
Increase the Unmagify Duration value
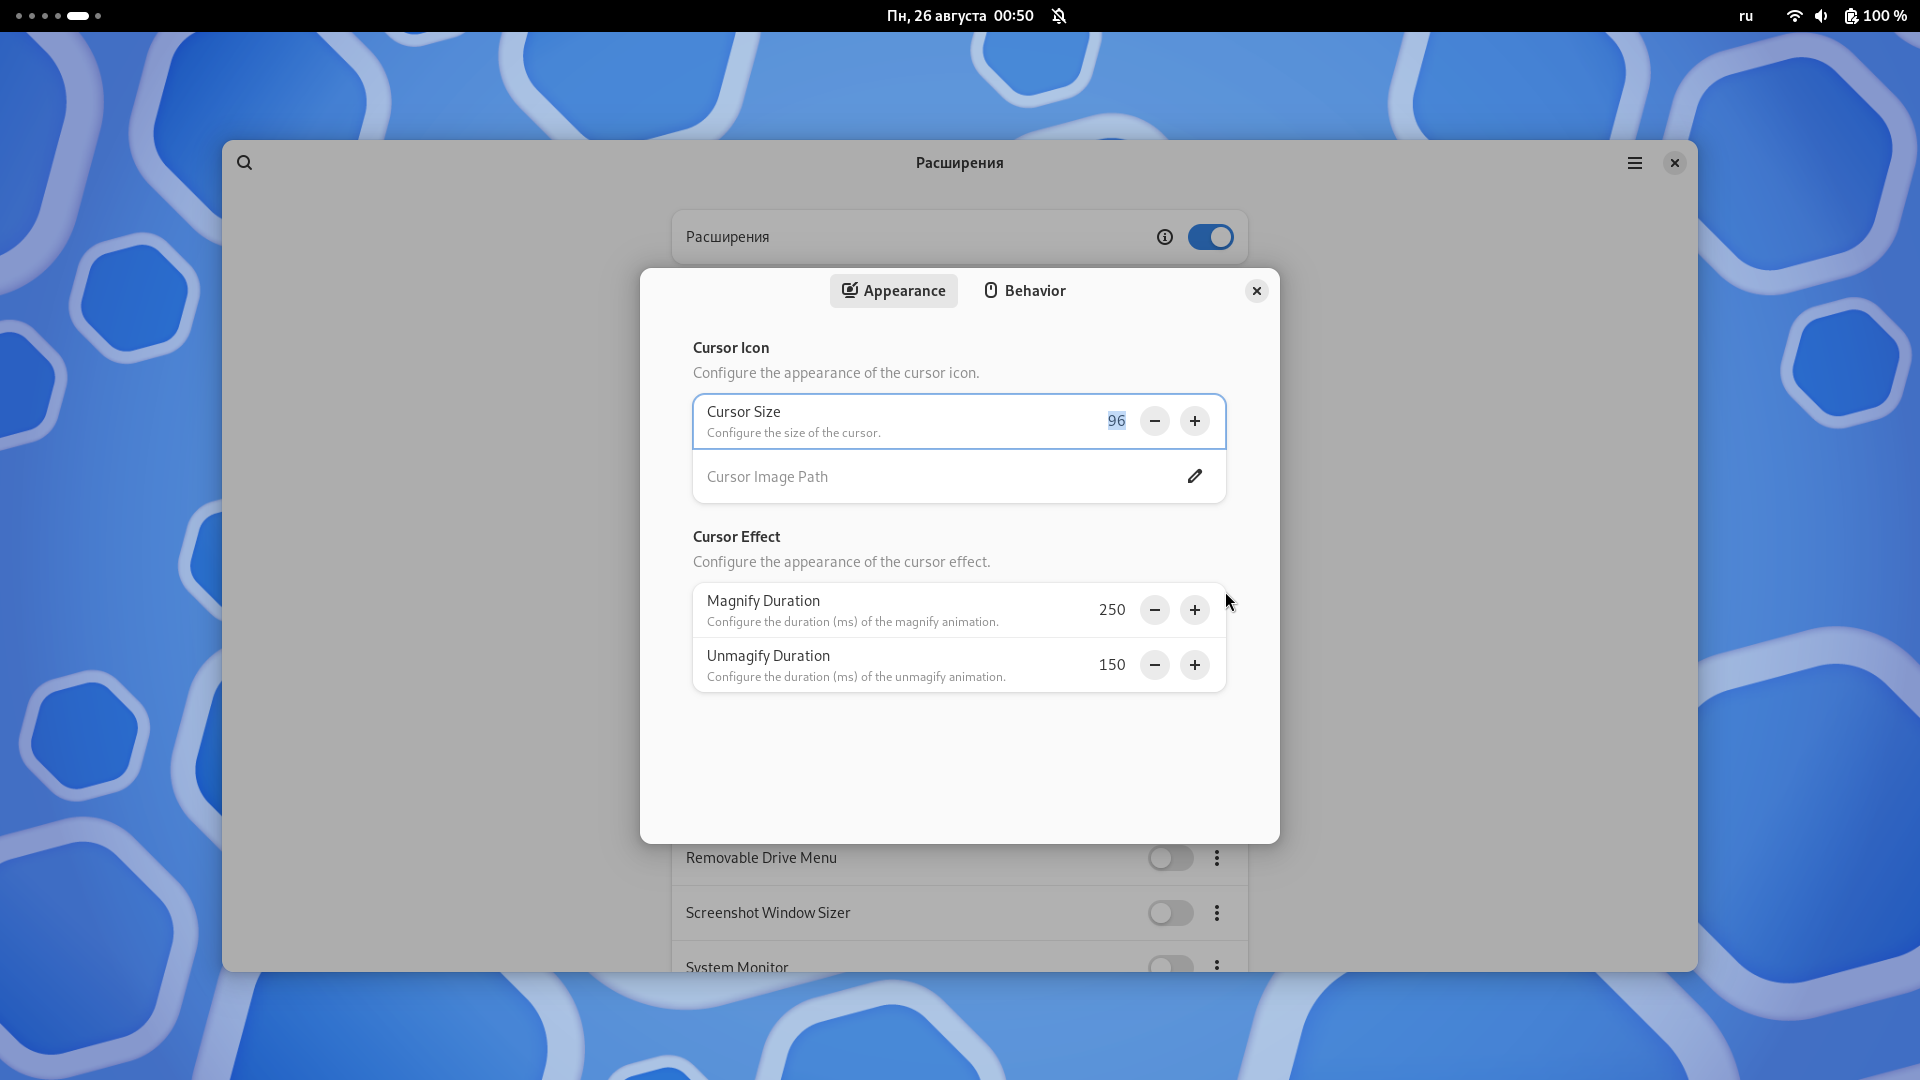pyautogui.click(x=1195, y=665)
